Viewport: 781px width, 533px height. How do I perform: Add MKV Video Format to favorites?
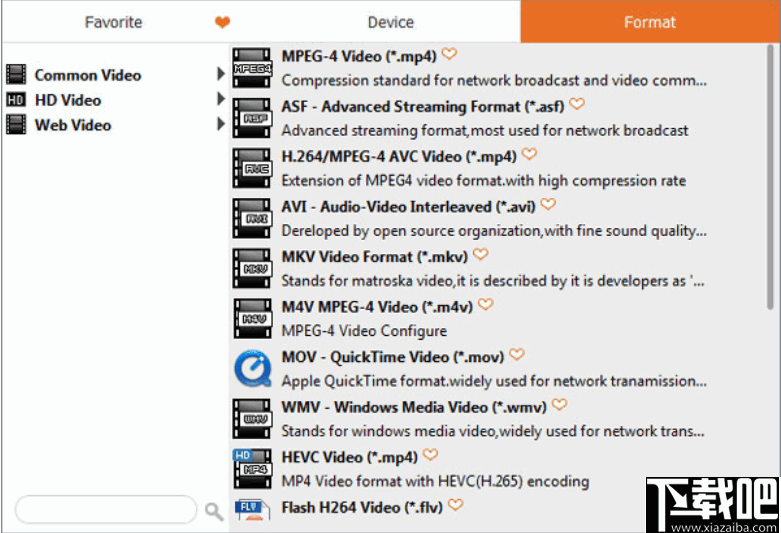(x=481, y=254)
